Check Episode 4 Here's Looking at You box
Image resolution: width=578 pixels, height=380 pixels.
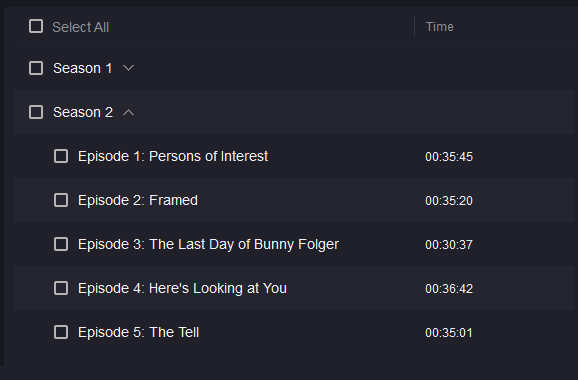tap(61, 288)
